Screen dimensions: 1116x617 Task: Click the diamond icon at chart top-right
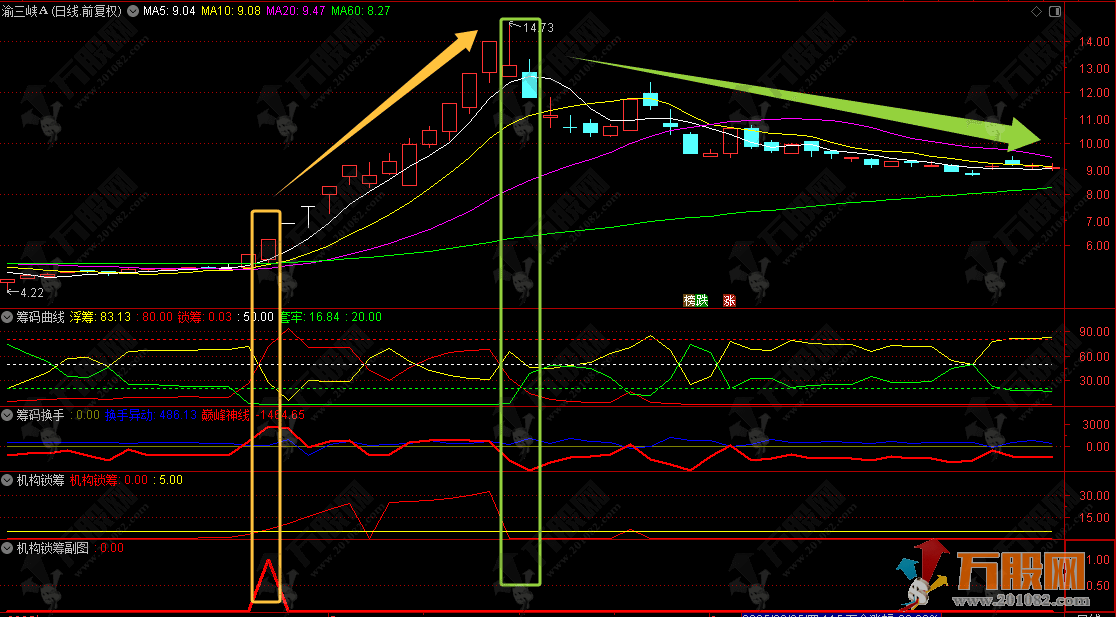1035,11
